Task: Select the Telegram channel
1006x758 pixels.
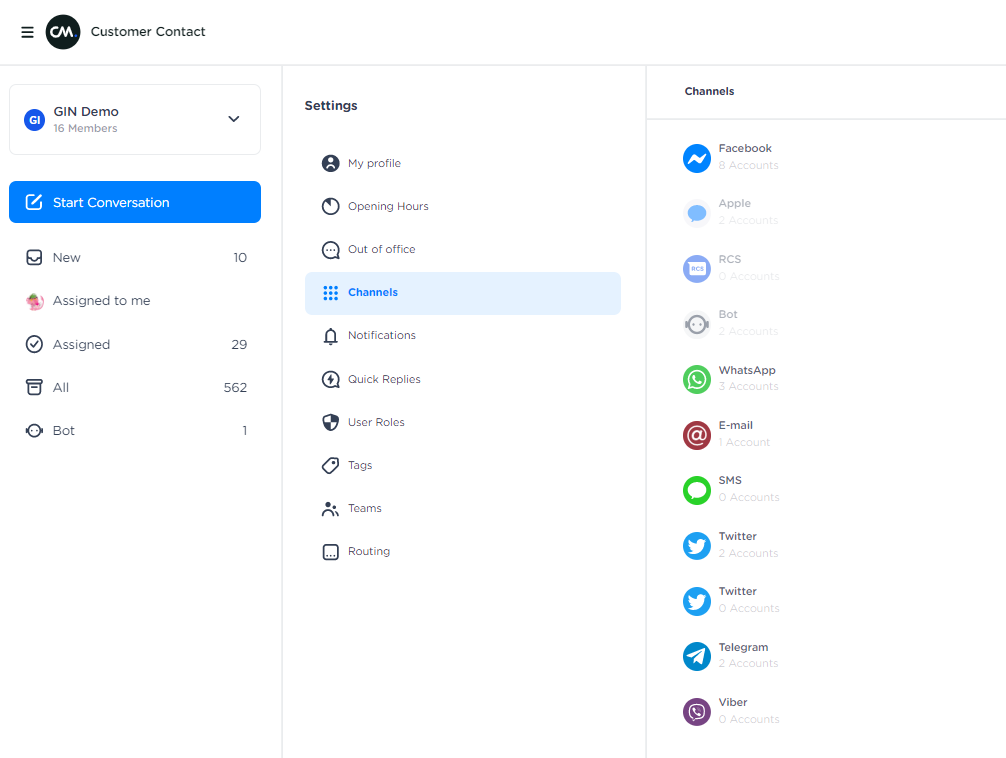Action: [x=743, y=656]
